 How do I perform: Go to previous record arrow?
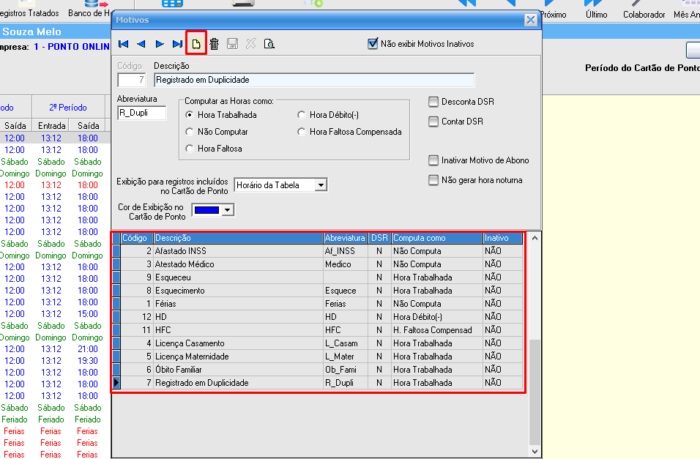tap(141, 44)
